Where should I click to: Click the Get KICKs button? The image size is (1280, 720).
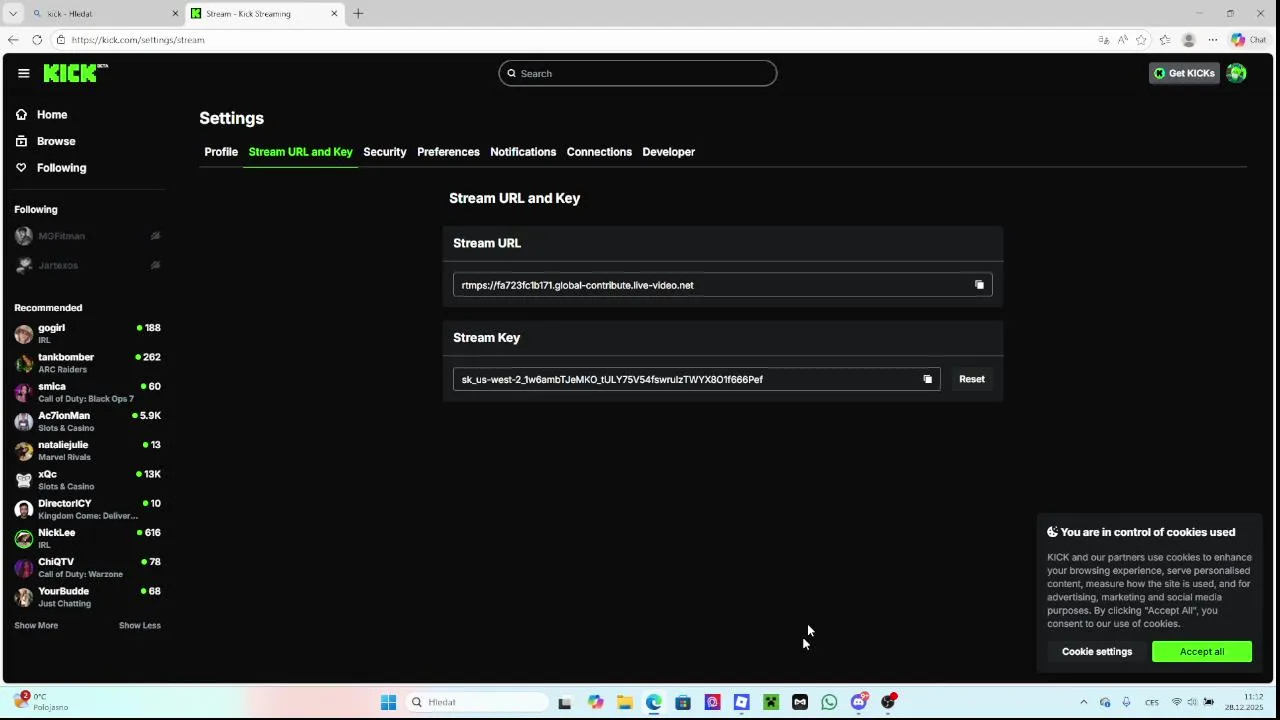click(1184, 73)
